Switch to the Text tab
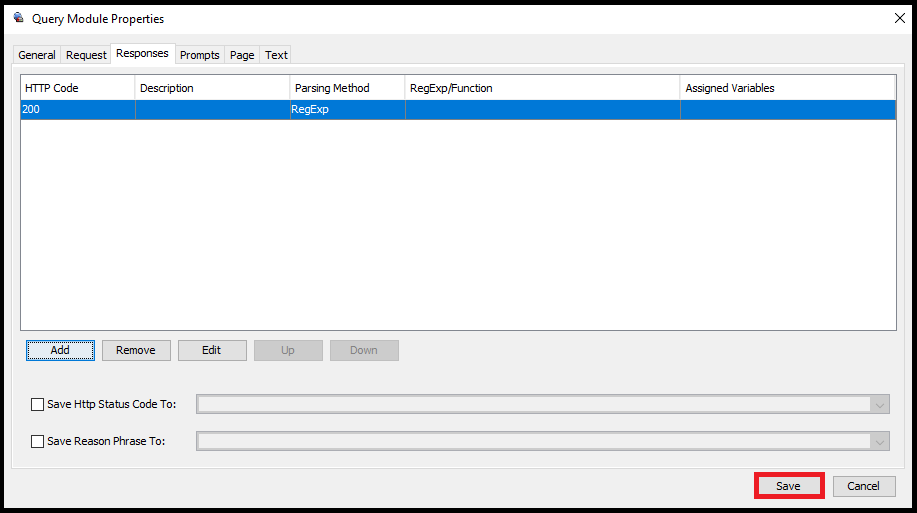Screen dimensions: 917x513 (x=276, y=55)
